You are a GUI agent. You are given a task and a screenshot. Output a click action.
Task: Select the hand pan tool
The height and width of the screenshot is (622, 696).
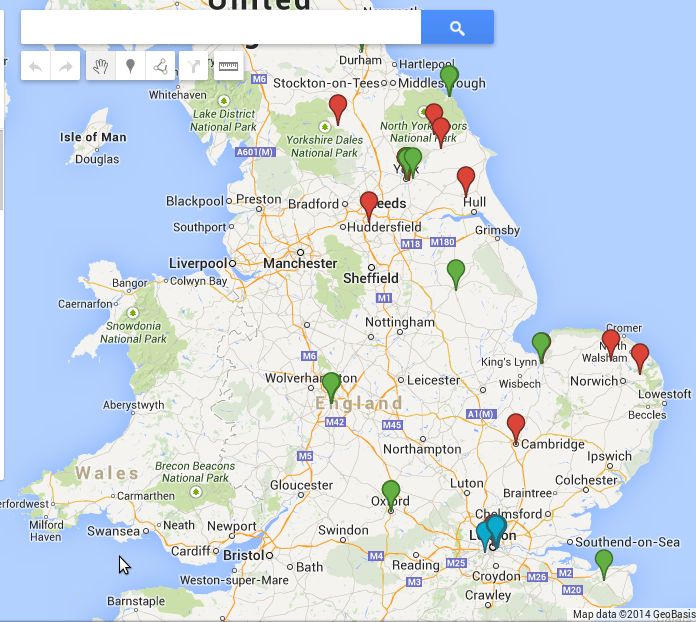101,66
